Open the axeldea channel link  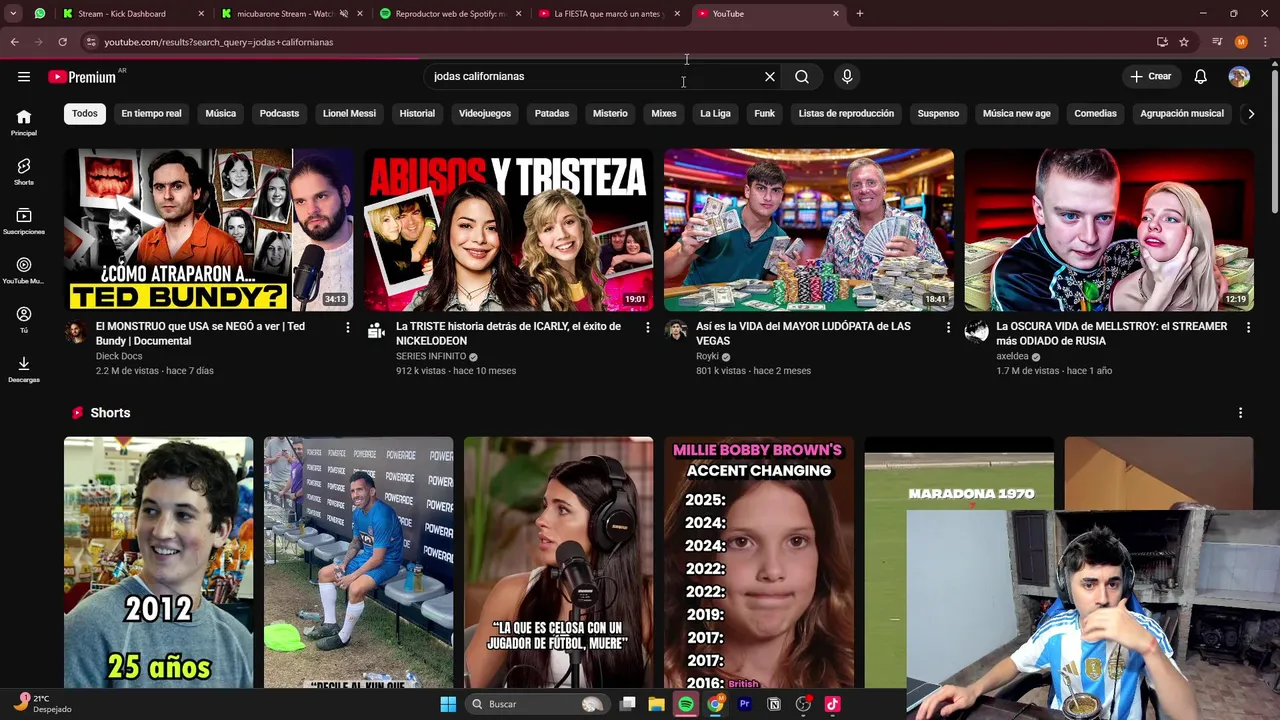pos(1012,356)
